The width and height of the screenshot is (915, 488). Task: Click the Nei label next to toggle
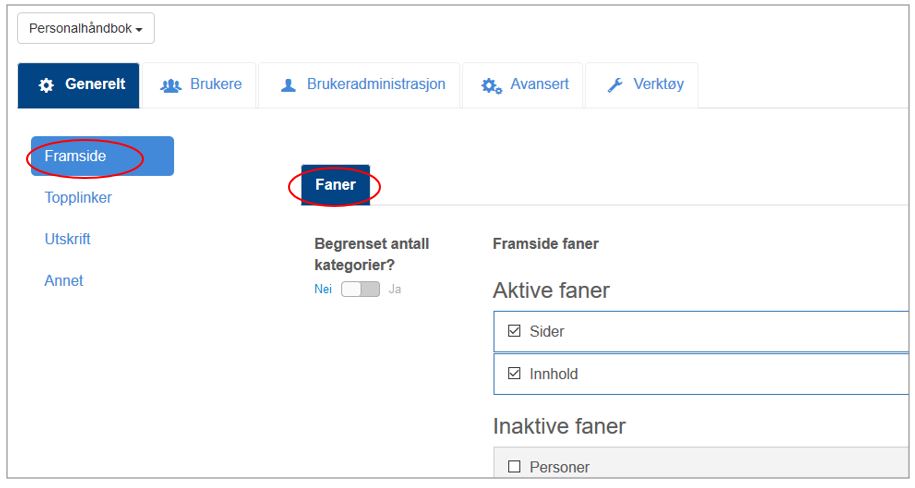(323, 289)
